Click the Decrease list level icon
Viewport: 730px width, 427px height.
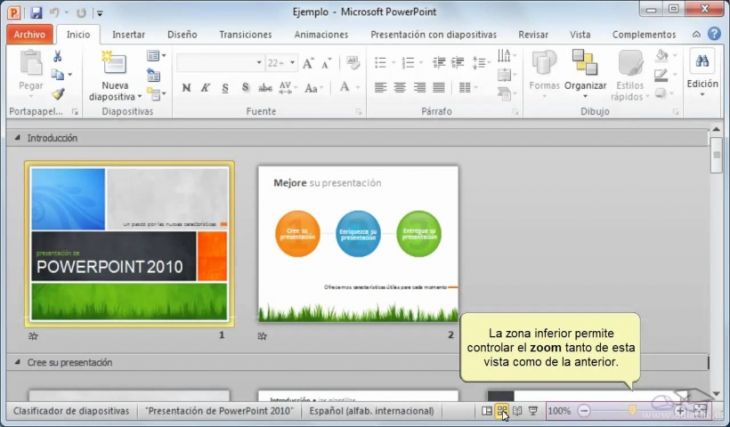tap(439, 63)
